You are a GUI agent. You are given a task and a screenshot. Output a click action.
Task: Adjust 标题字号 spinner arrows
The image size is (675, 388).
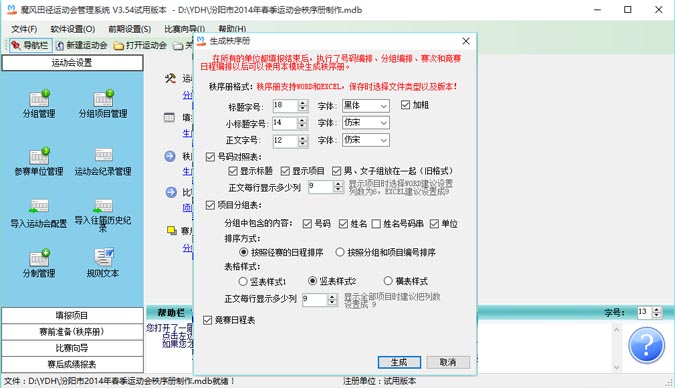pyautogui.click(x=303, y=106)
